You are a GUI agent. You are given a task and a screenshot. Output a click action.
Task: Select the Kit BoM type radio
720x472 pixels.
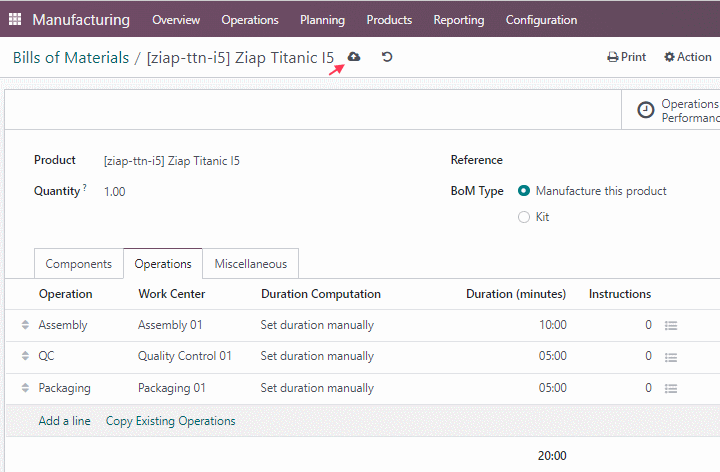click(x=524, y=217)
